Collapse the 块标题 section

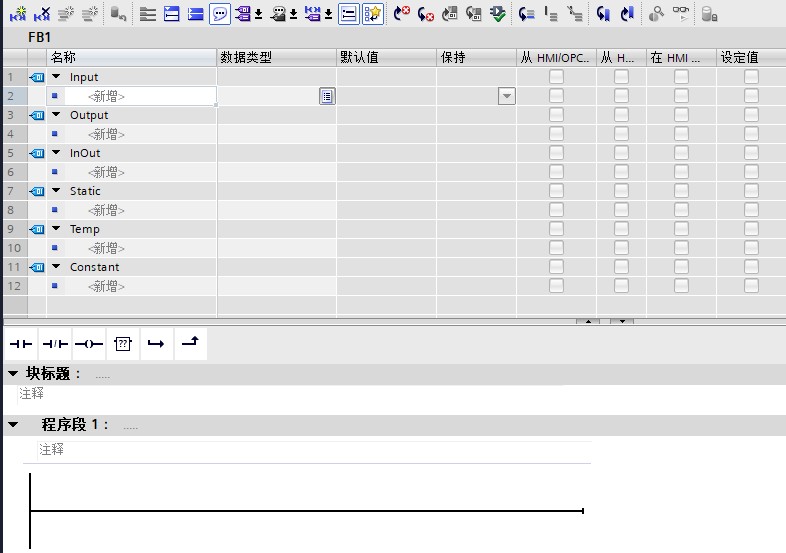pyautogui.click(x=13, y=374)
